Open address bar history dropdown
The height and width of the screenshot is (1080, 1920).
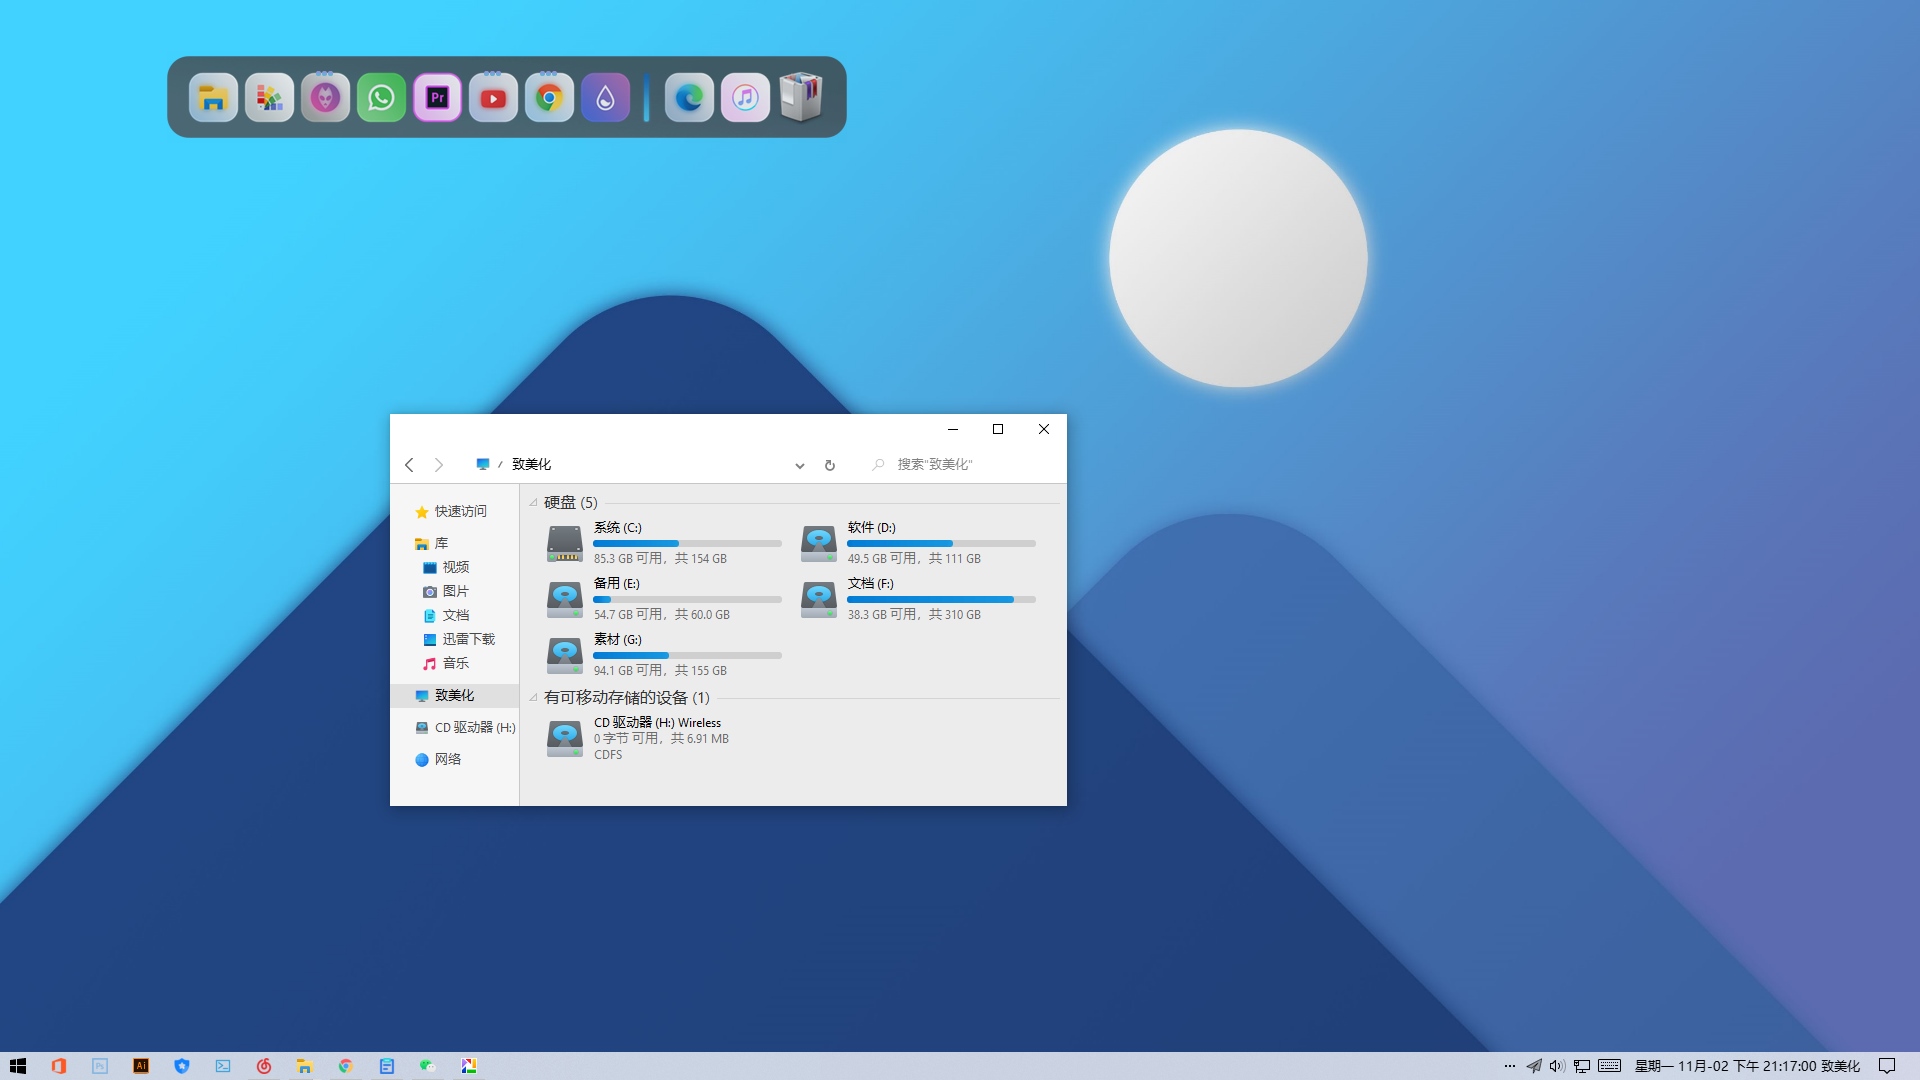[800, 465]
